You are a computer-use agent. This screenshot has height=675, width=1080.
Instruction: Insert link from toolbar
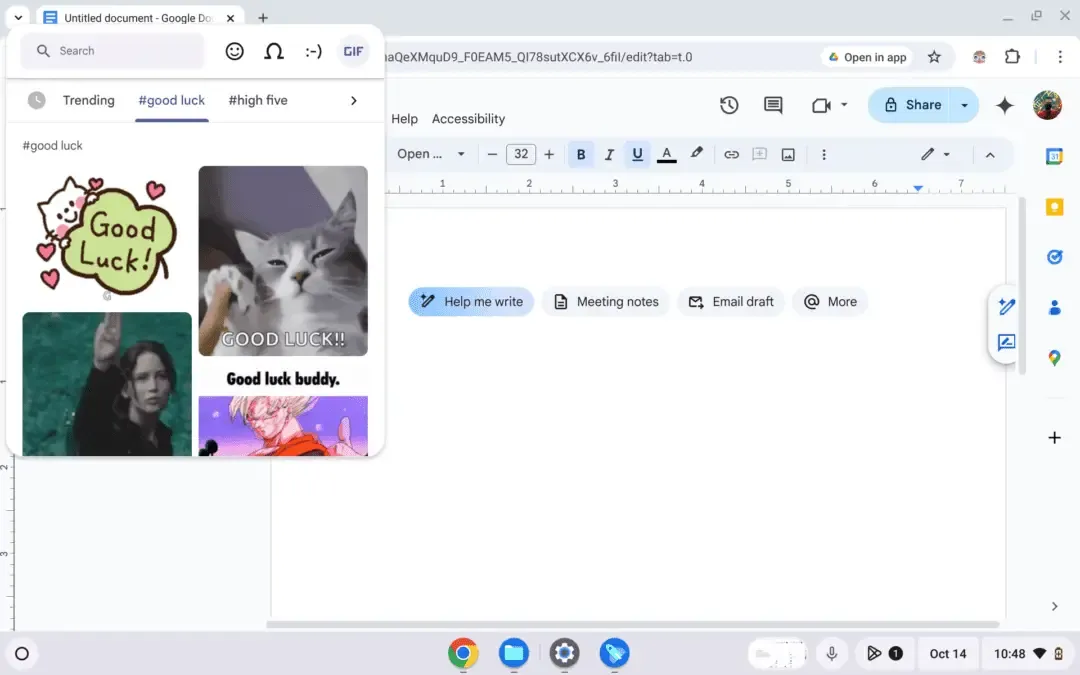click(731, 154)
